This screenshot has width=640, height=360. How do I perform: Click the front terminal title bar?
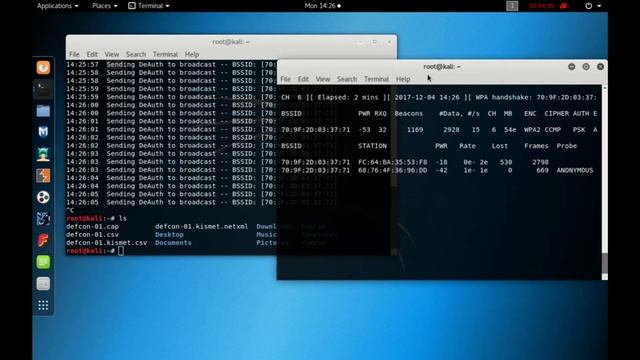point(442,67)
